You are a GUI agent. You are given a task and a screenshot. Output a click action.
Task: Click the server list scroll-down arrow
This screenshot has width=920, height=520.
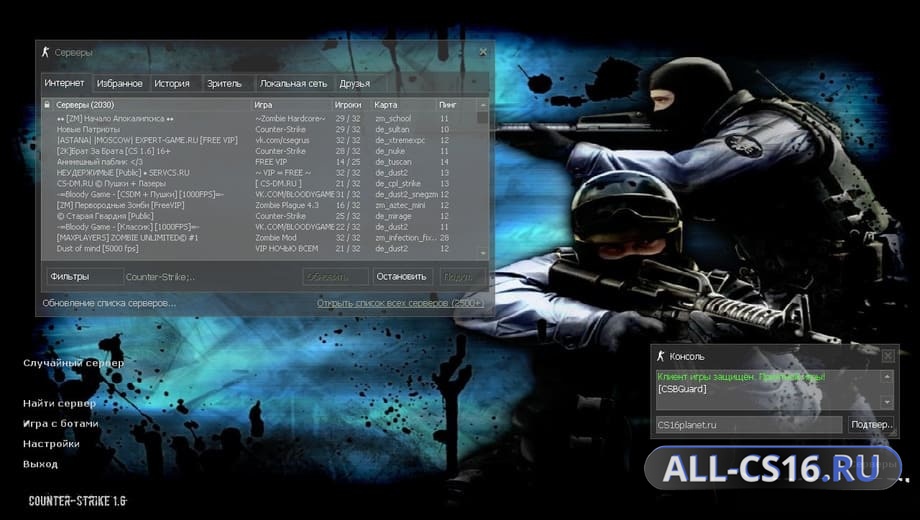(483, 254)
